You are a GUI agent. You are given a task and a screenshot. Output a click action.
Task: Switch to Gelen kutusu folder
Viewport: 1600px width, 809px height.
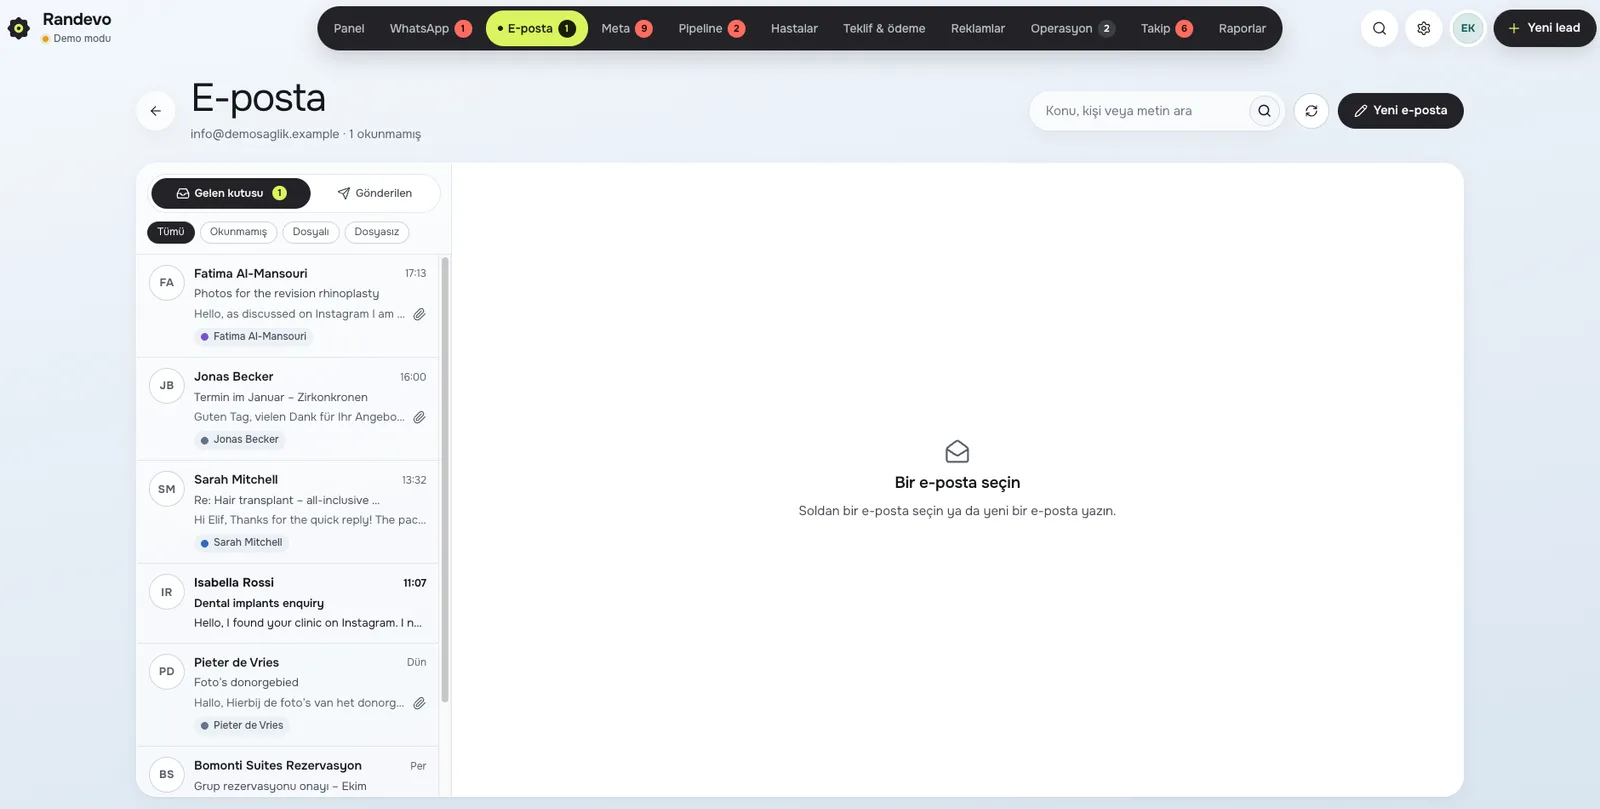click(x=231, y=193)
